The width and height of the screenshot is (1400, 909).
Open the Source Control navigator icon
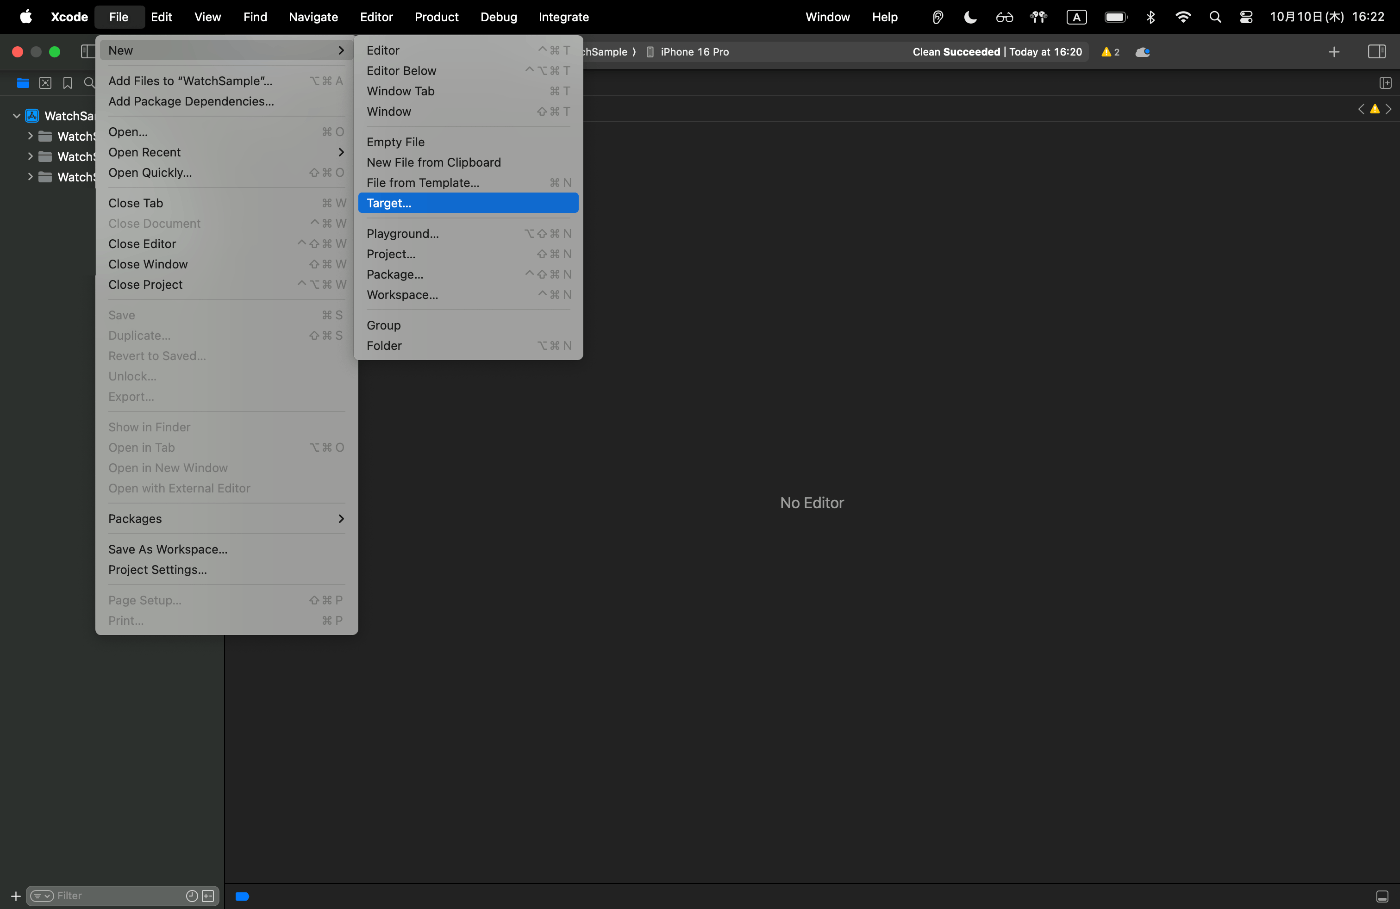pyautogui.click(x=45, y=83)
